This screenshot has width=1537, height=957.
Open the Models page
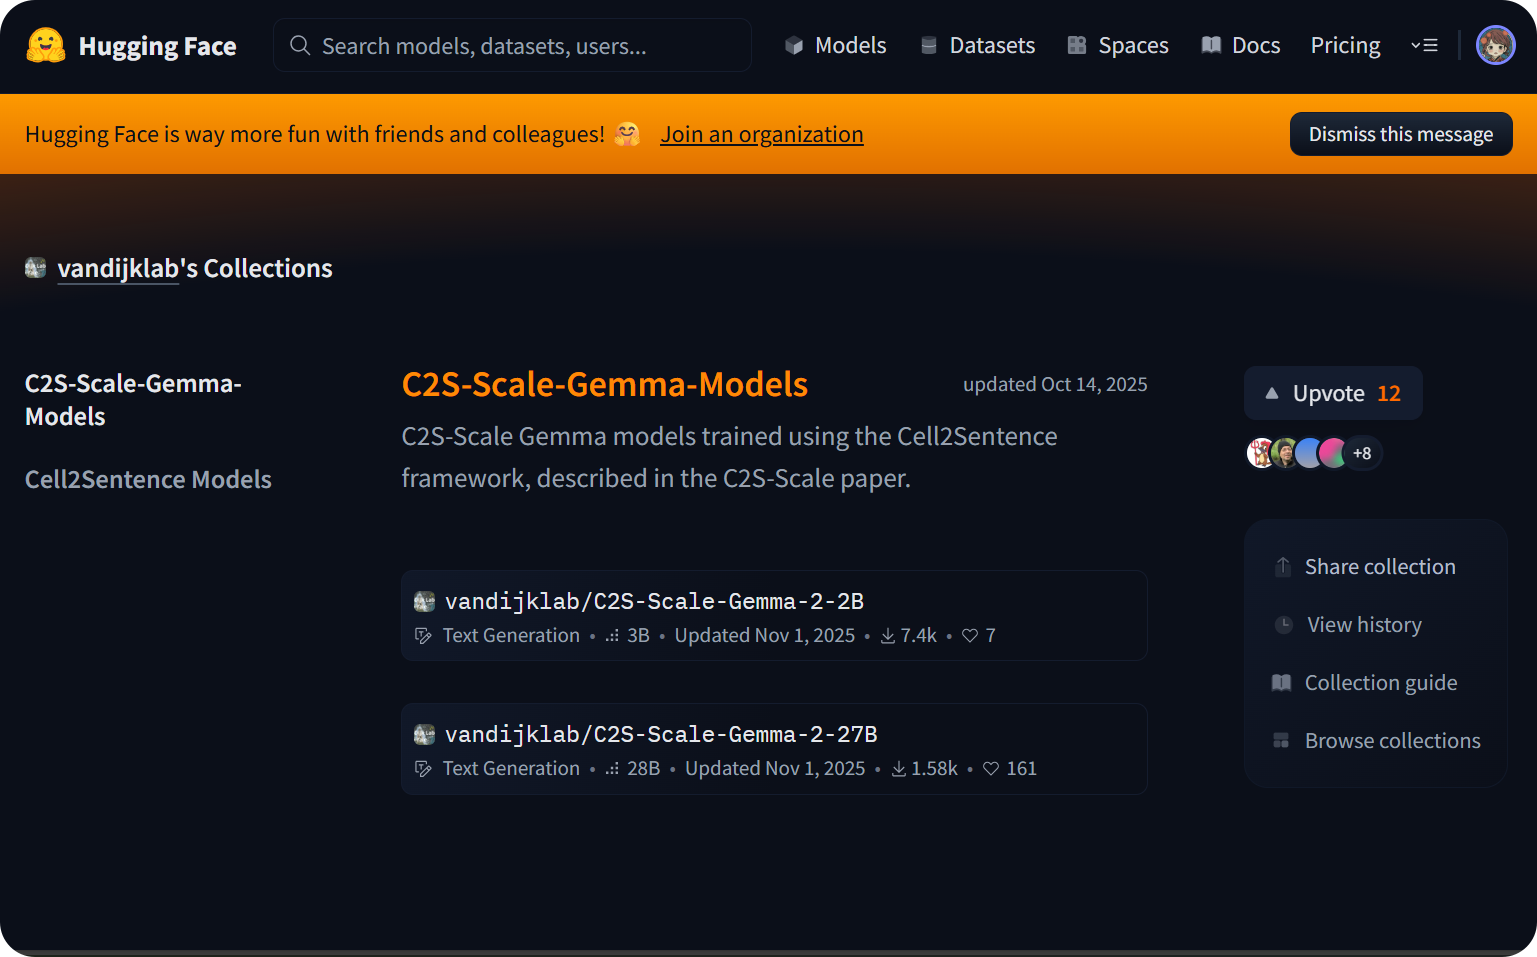[x=835, y=45]
